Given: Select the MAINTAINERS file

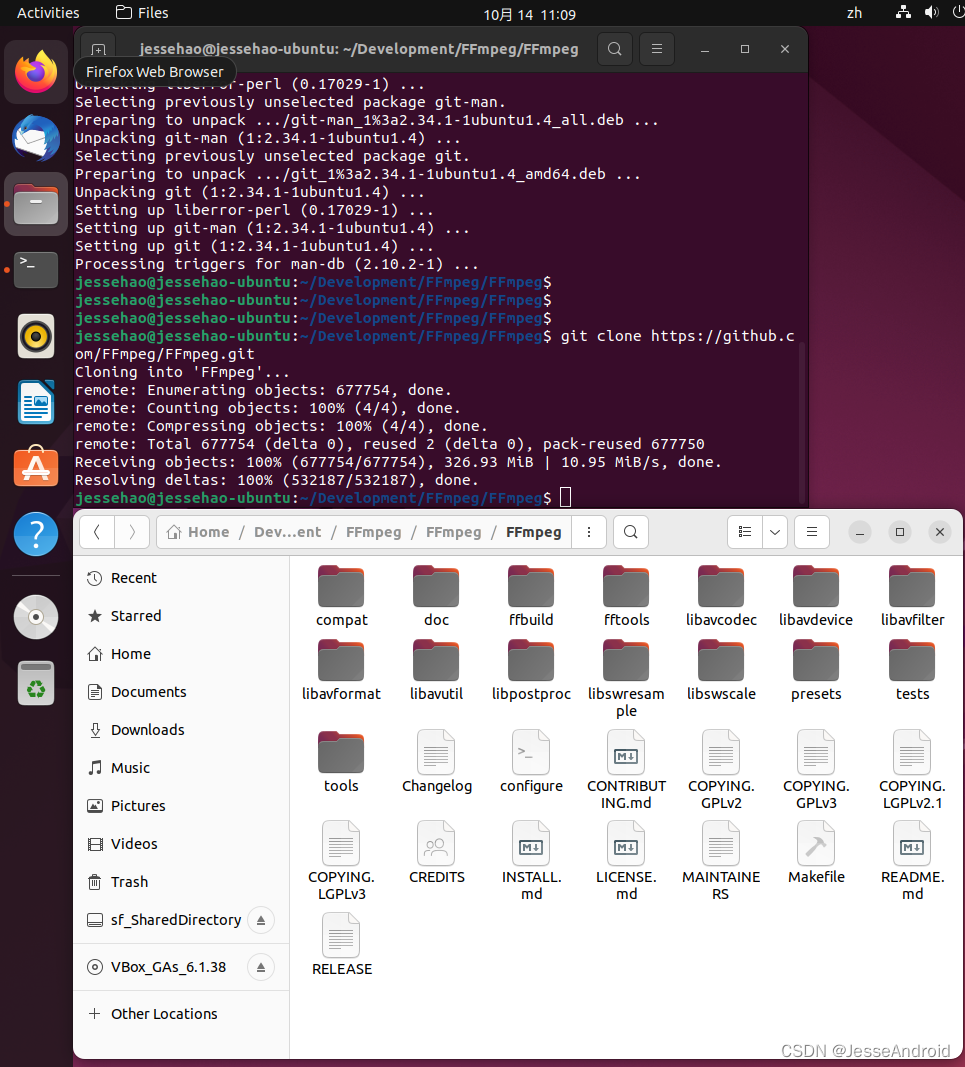Looking at the screenshot, I should tap(721, 861).
